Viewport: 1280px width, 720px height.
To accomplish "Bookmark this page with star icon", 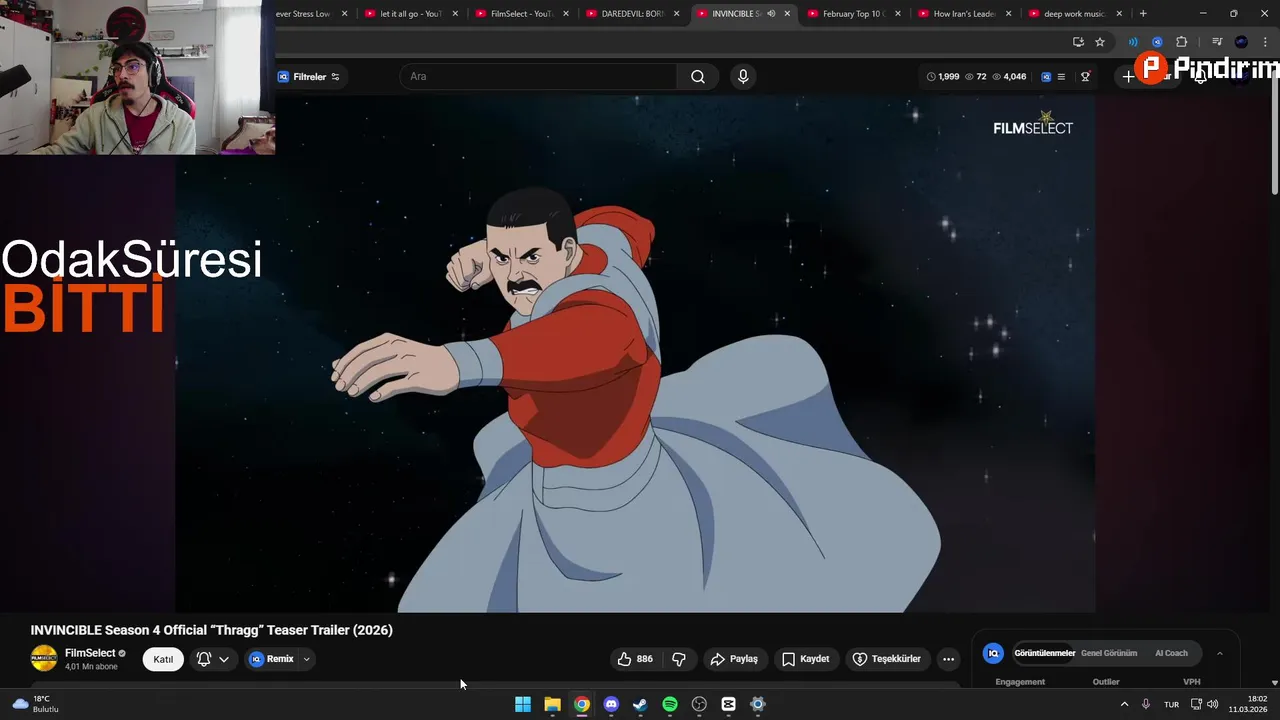I will point(1100,42).
